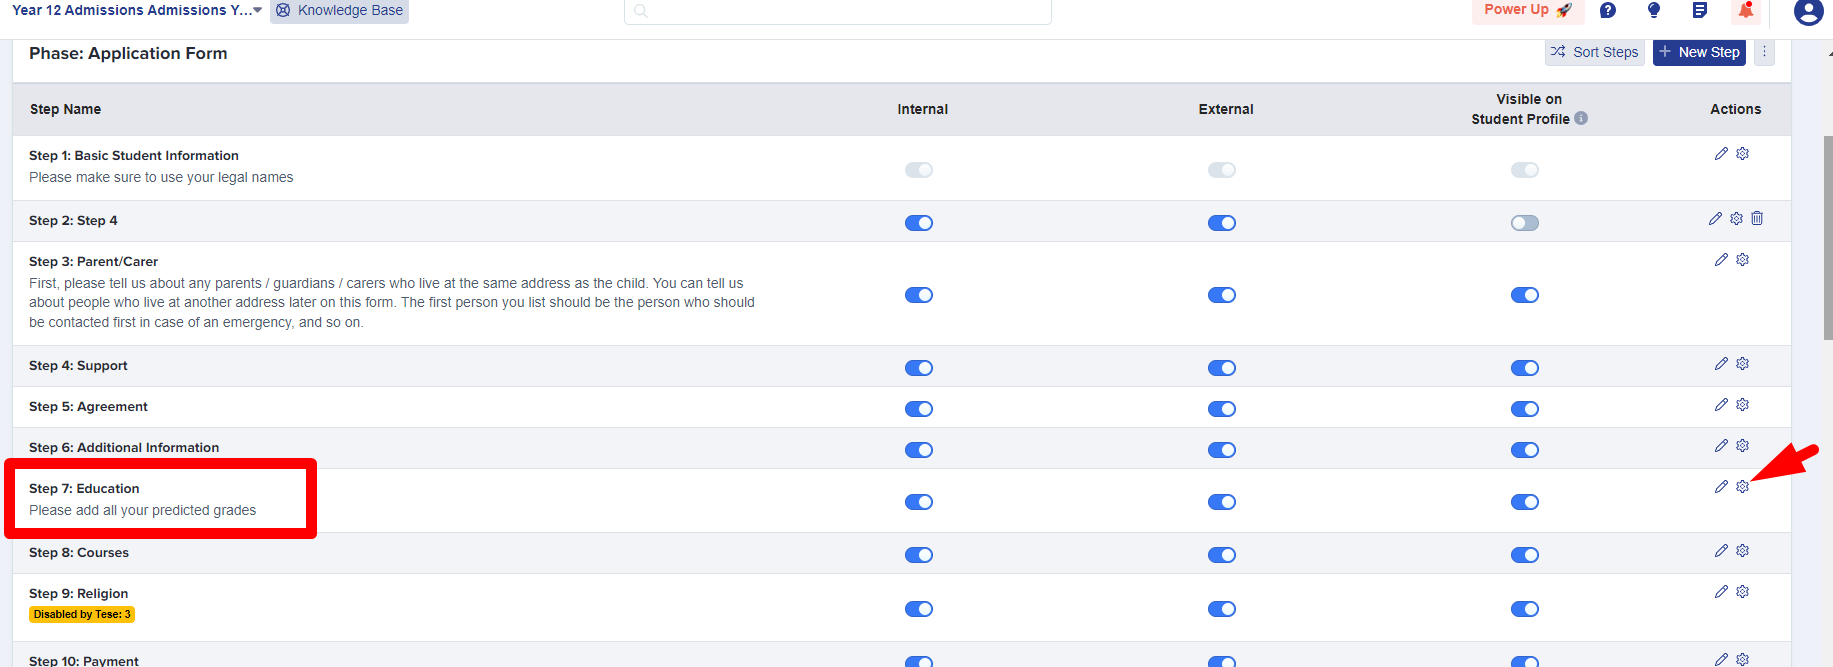The image size is (1833, 667).
Task: Click 'Step 1: Basic Student Information' title
Action: click(x=134, y=155)
